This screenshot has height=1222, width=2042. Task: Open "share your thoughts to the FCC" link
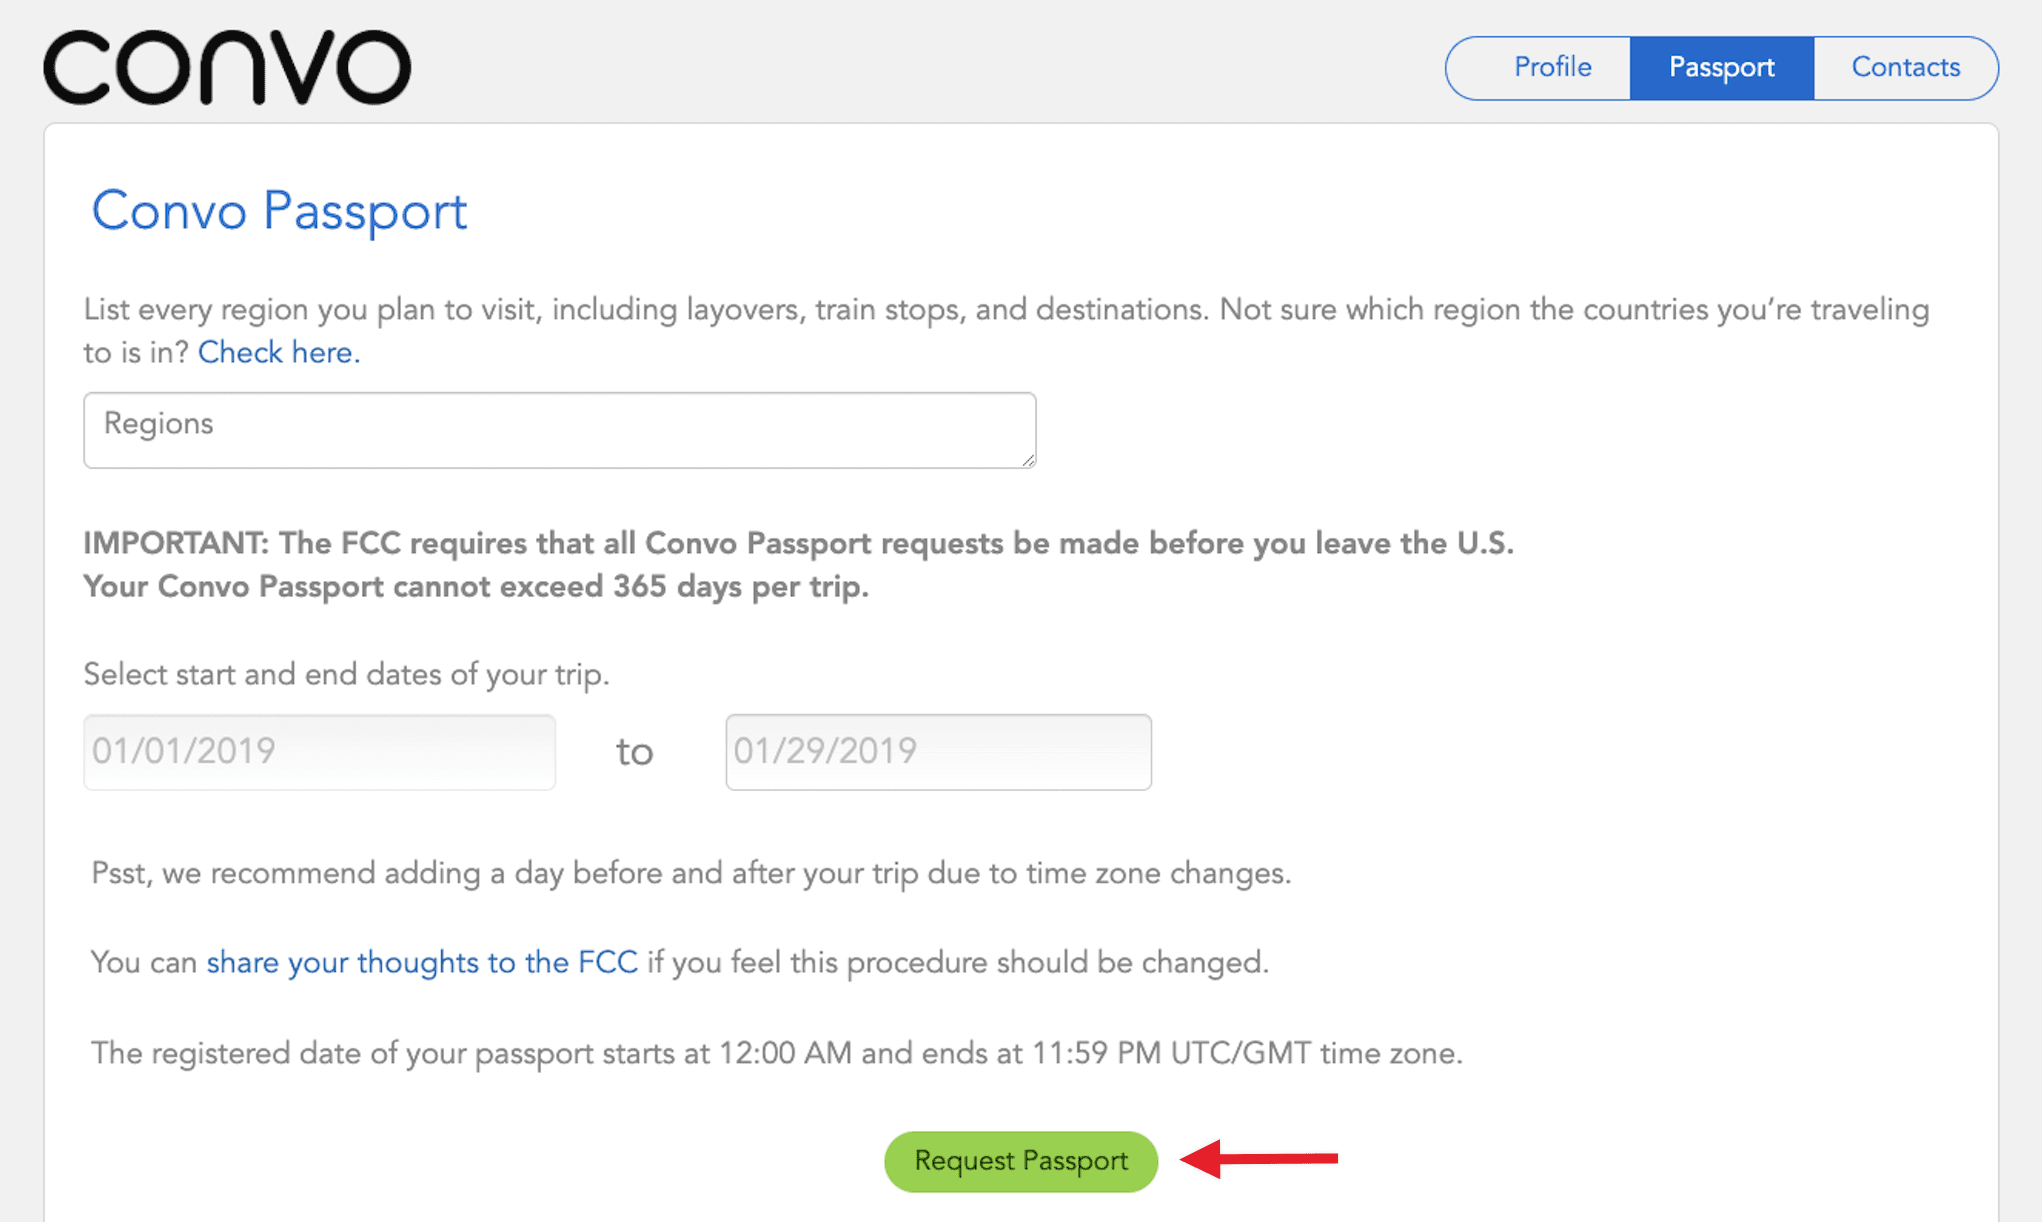coord(421,962)
